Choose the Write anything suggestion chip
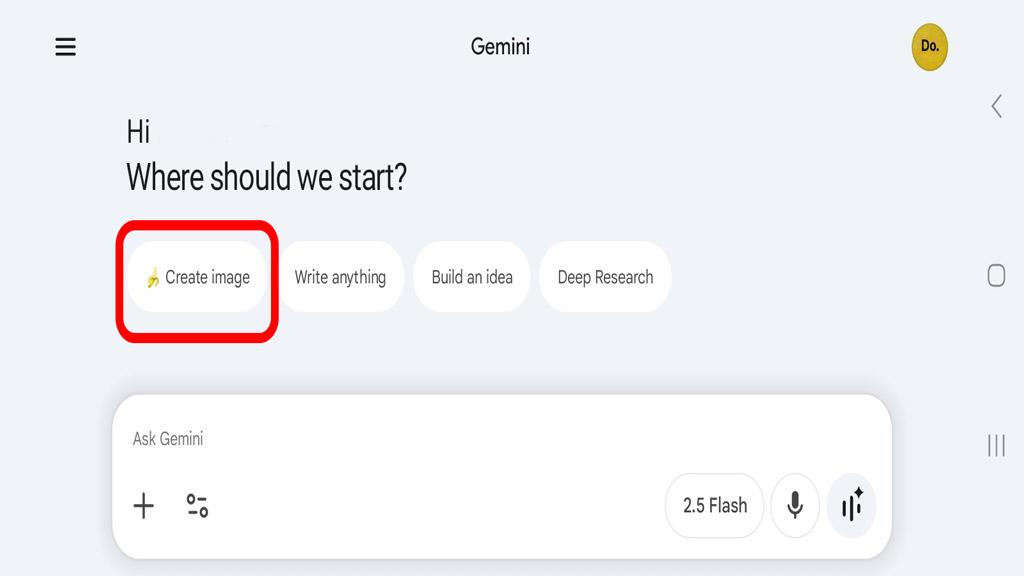This screenshot has height=576, width=1024. tap(340, 277)
